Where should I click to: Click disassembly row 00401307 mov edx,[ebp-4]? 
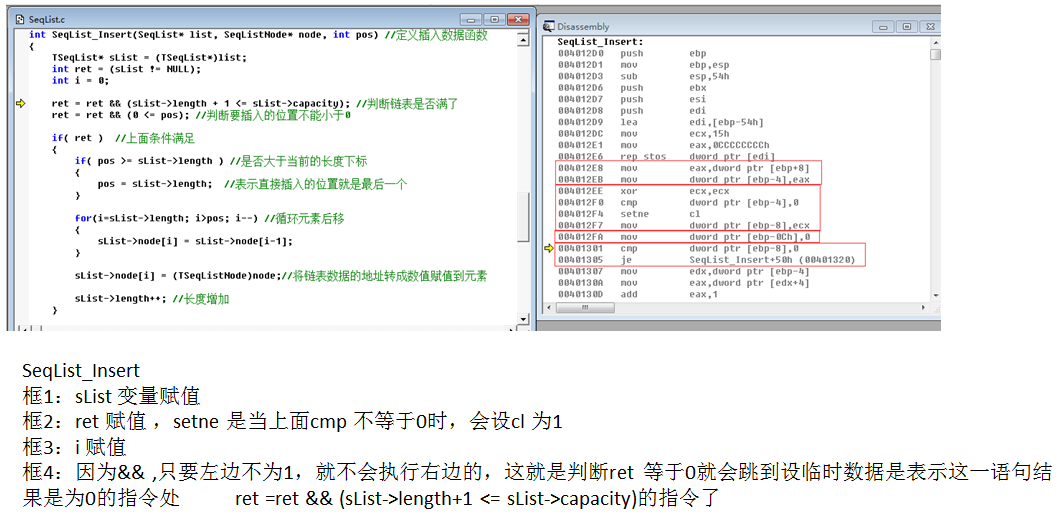[683, 271]
